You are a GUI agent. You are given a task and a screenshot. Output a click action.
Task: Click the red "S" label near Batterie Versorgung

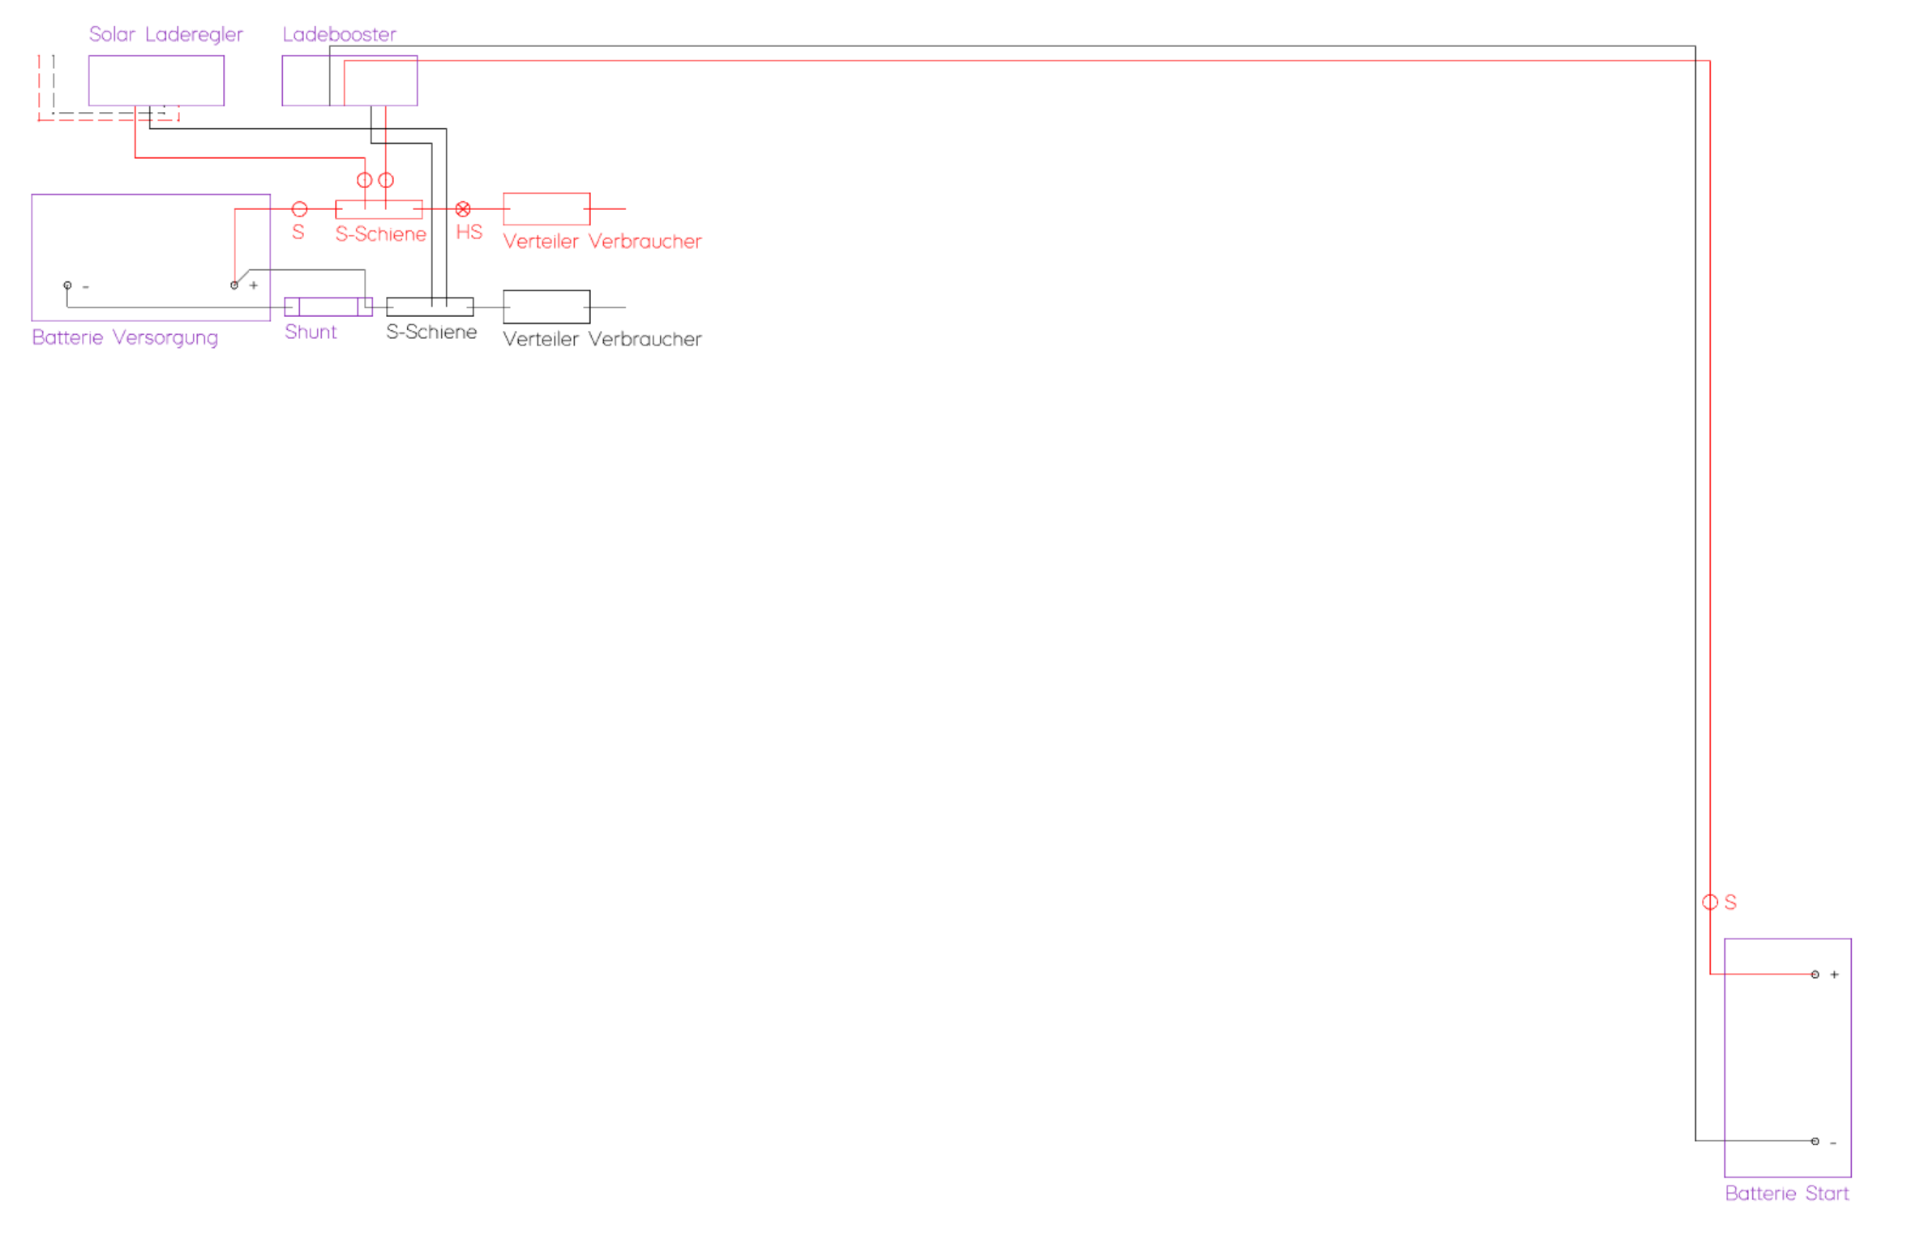(x=298, y=232)
